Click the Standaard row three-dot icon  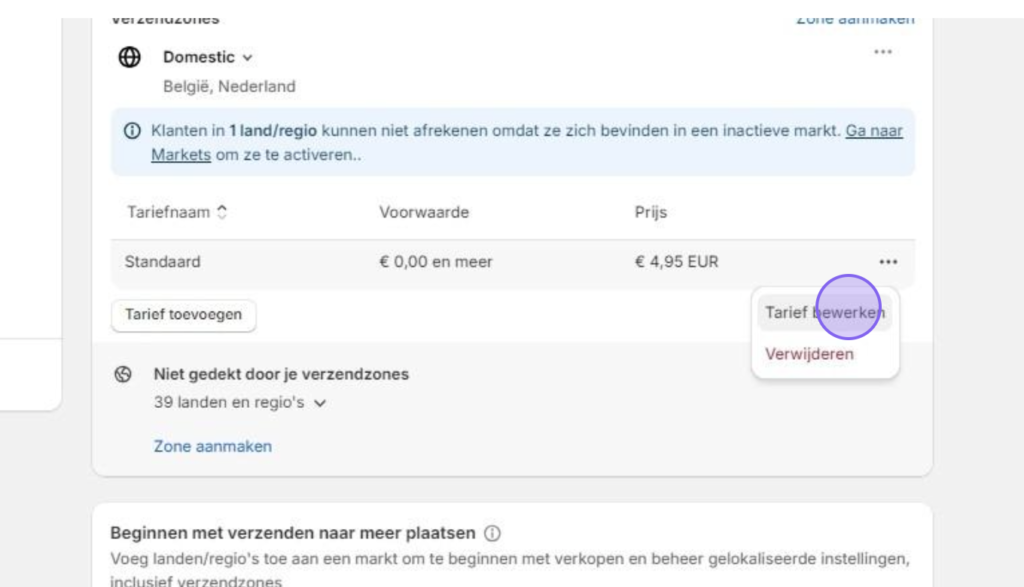[x=888, y=262]
